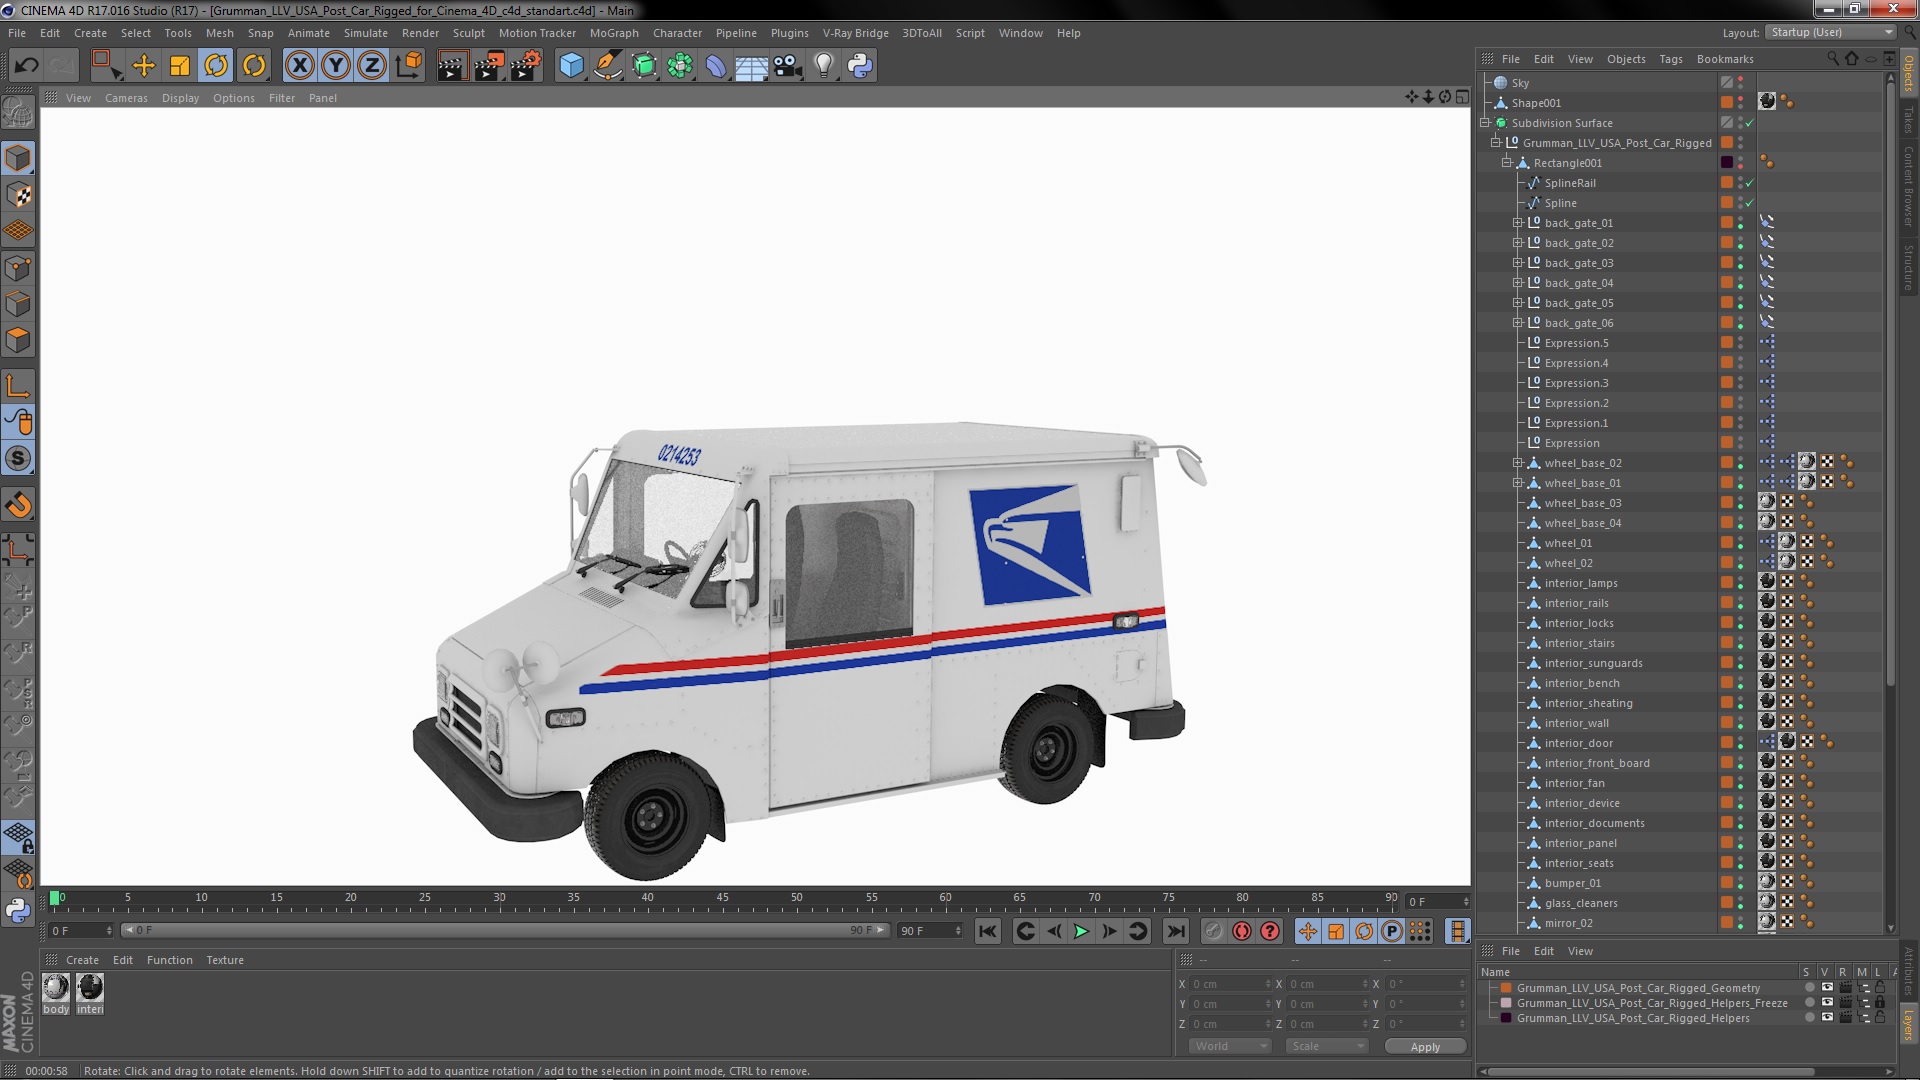Toggle Parameter P keyframe recording

(1392, 931)
